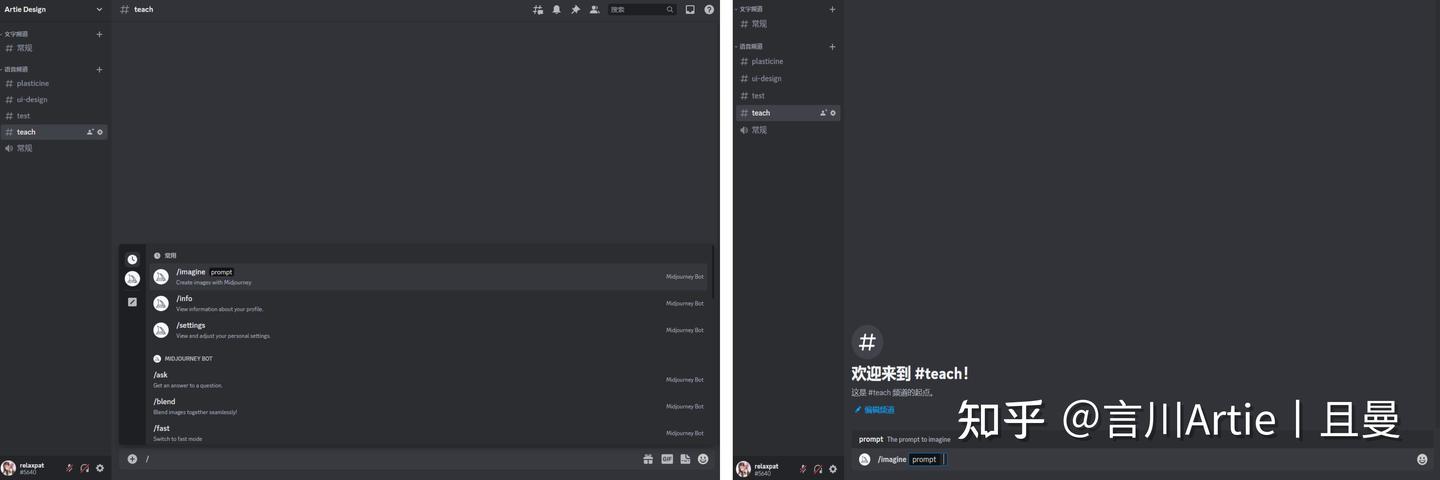Click the plus attach button in left message box
The height and width of the screenshot is (480, 1440).
[x=132, y=459]
